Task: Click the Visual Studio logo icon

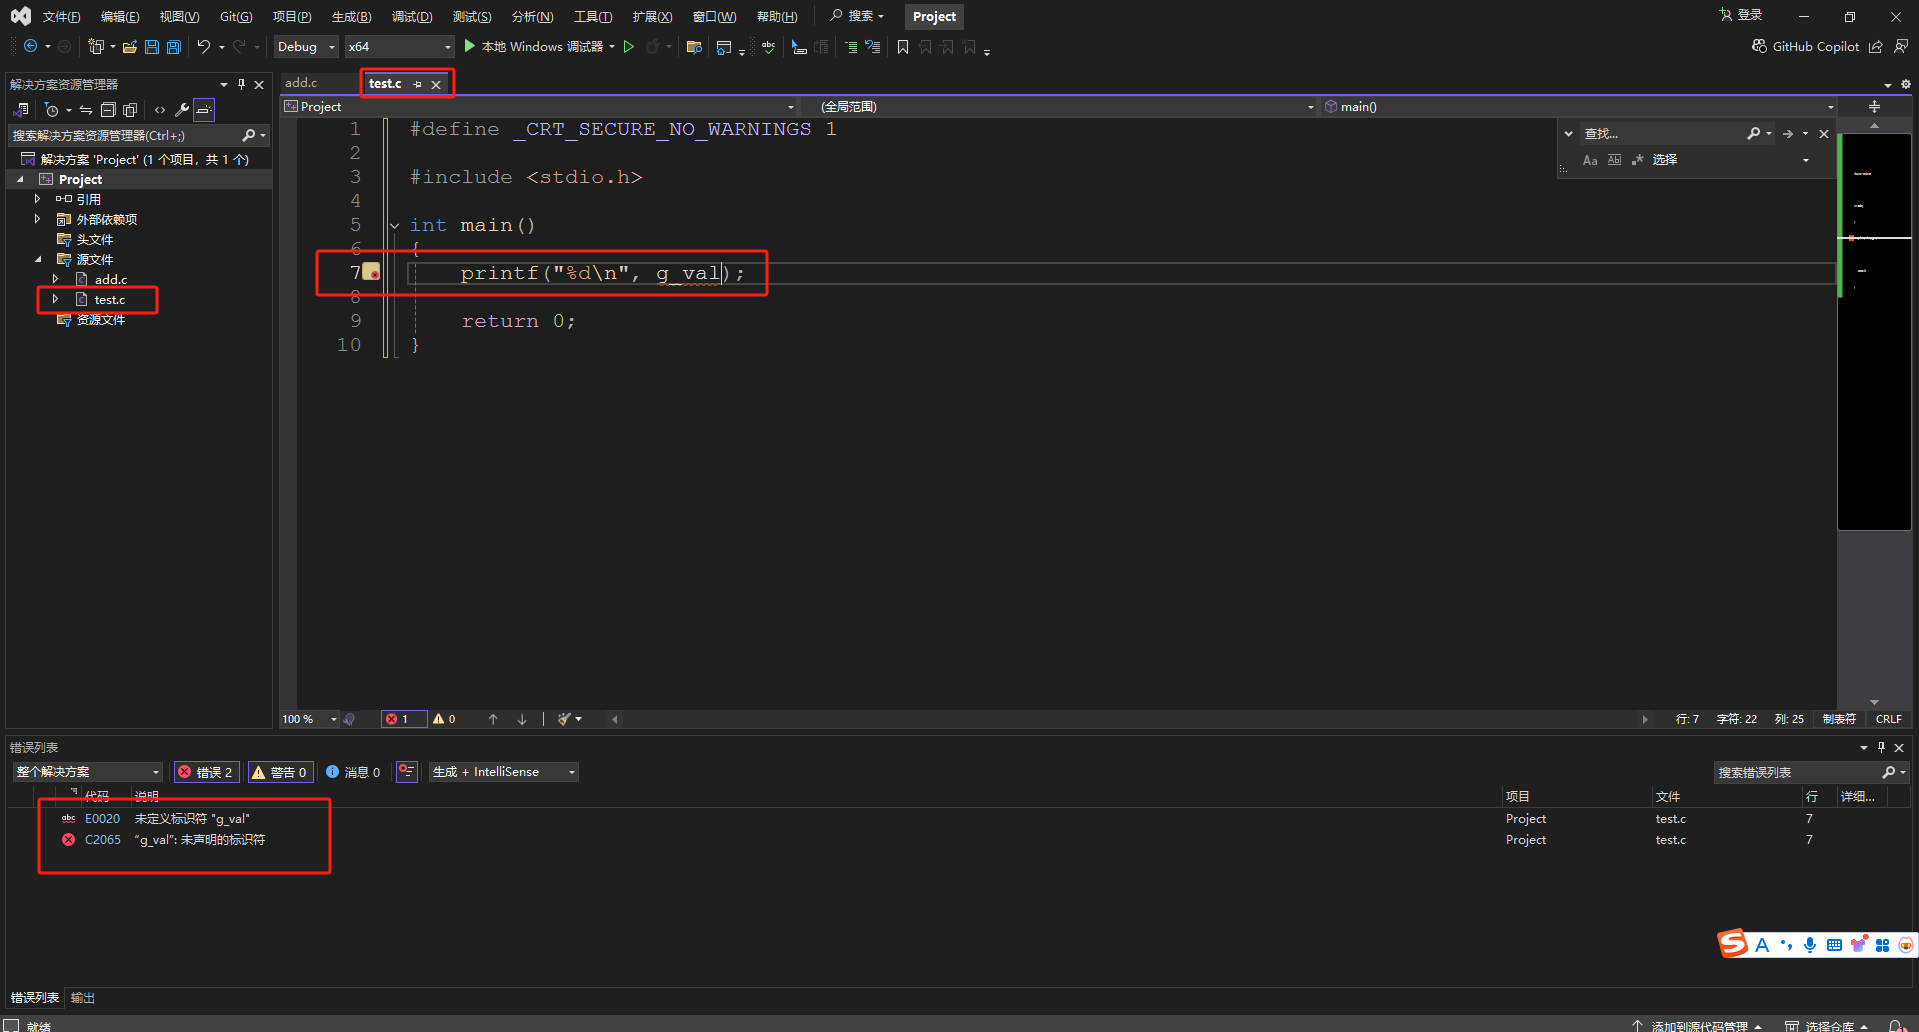Action: [21, 16]
